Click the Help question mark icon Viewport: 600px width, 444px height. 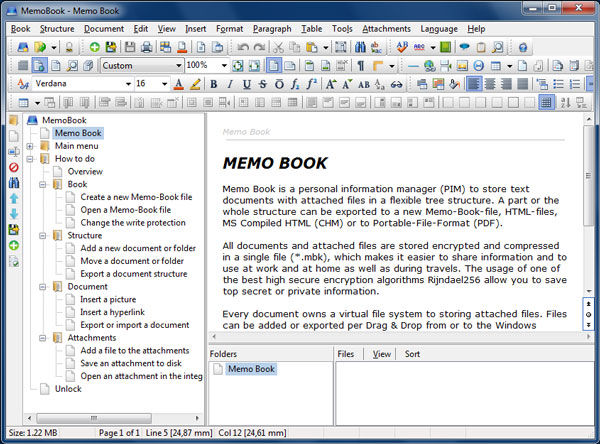click(523, 47)
